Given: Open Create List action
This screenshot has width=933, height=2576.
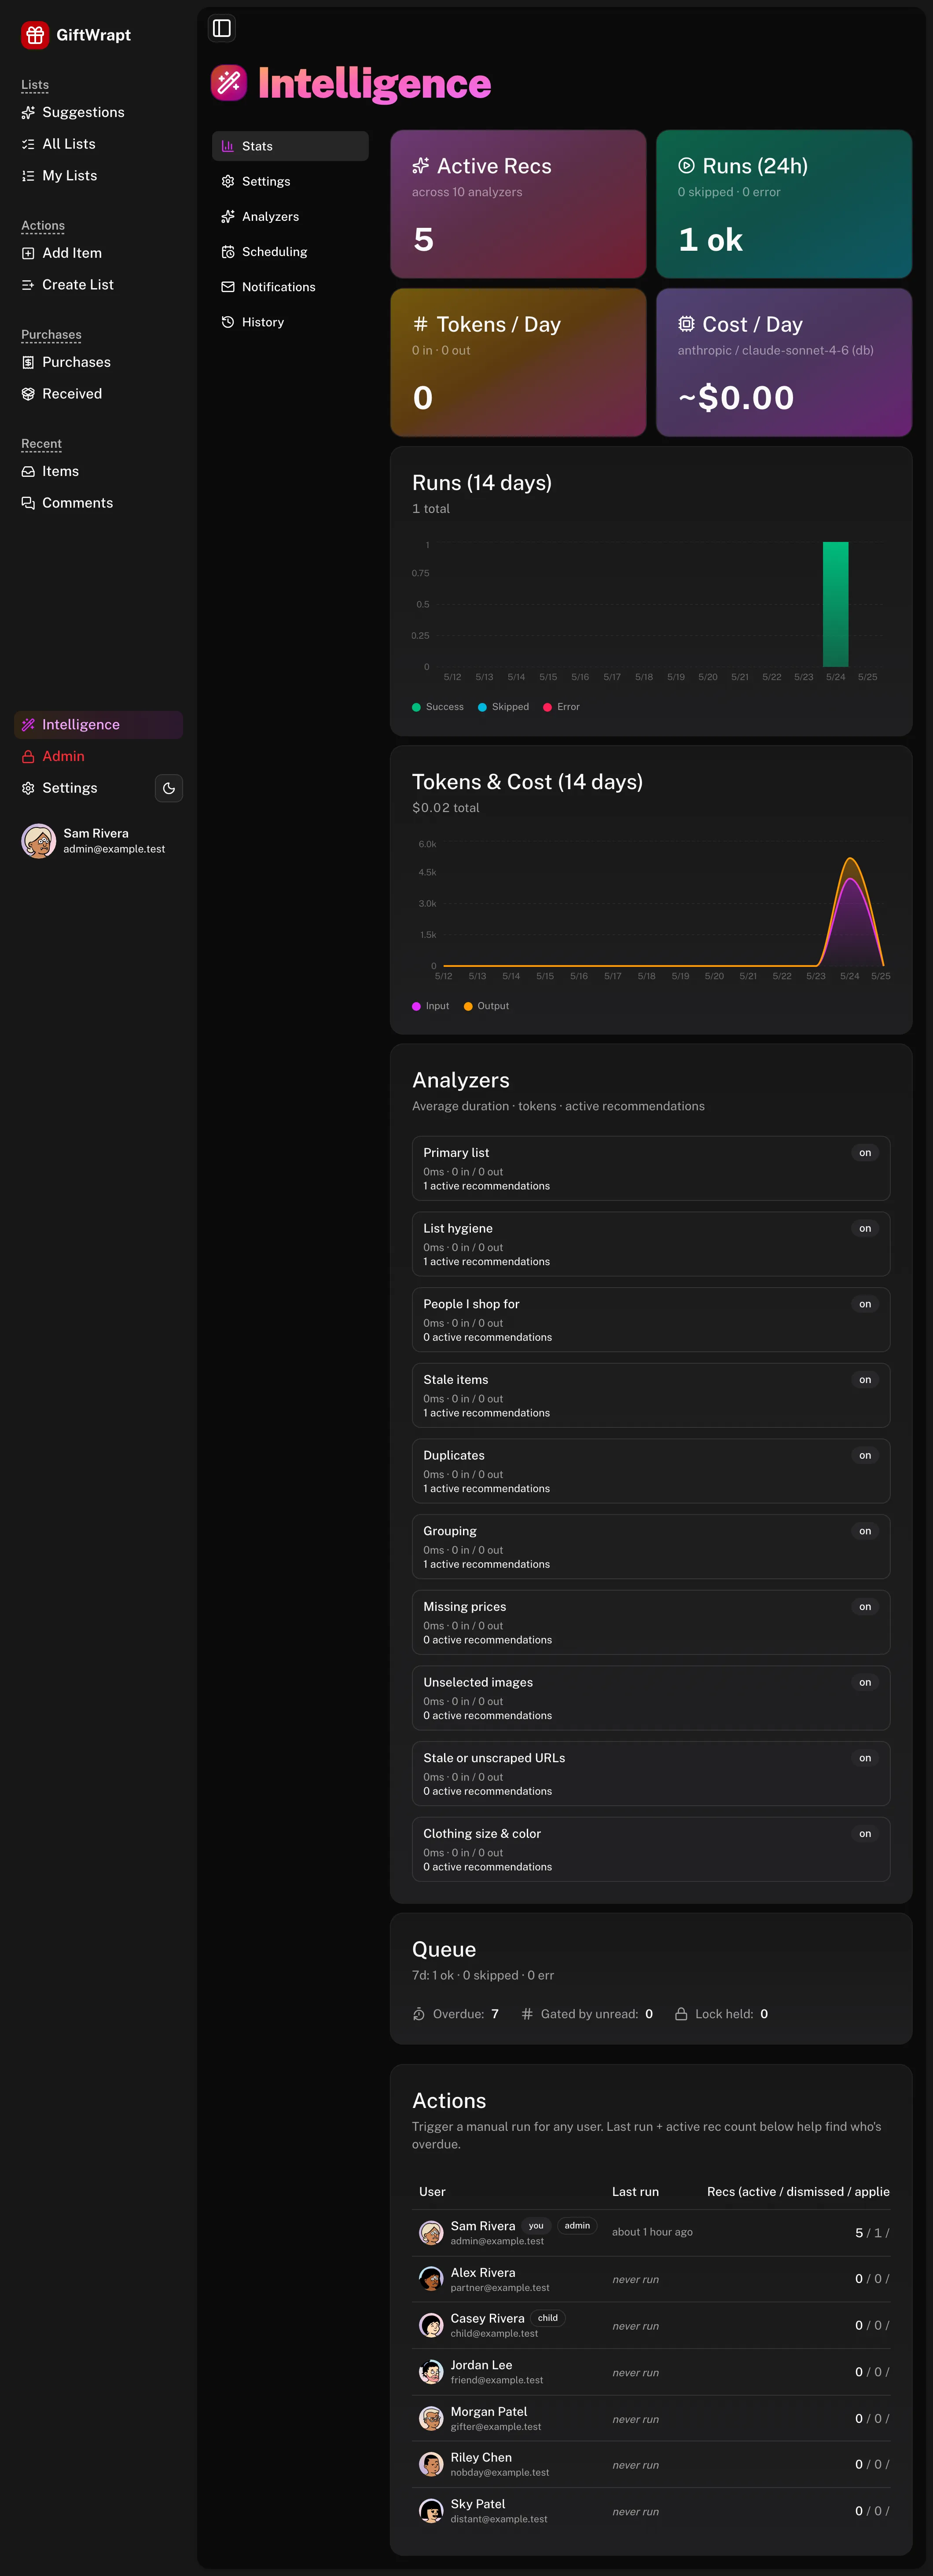Looking at the screenshot, I should [x=98, y=285].
